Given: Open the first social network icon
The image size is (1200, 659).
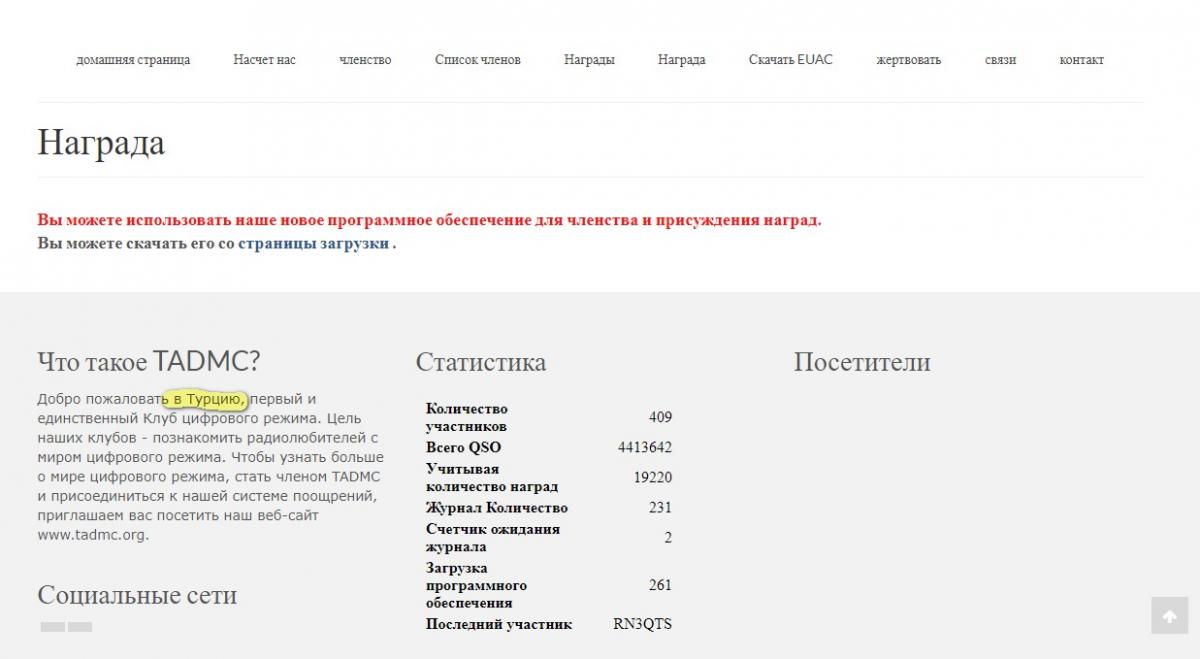Looking at the screenshot, I should pos(53,627).
